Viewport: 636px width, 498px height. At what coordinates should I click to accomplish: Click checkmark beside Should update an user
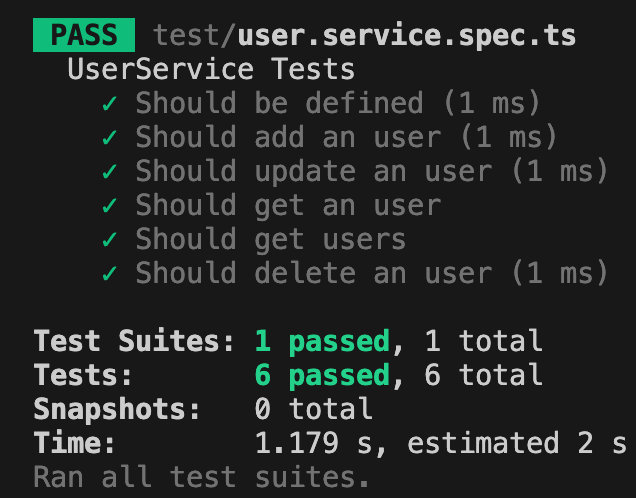[110, 172]
